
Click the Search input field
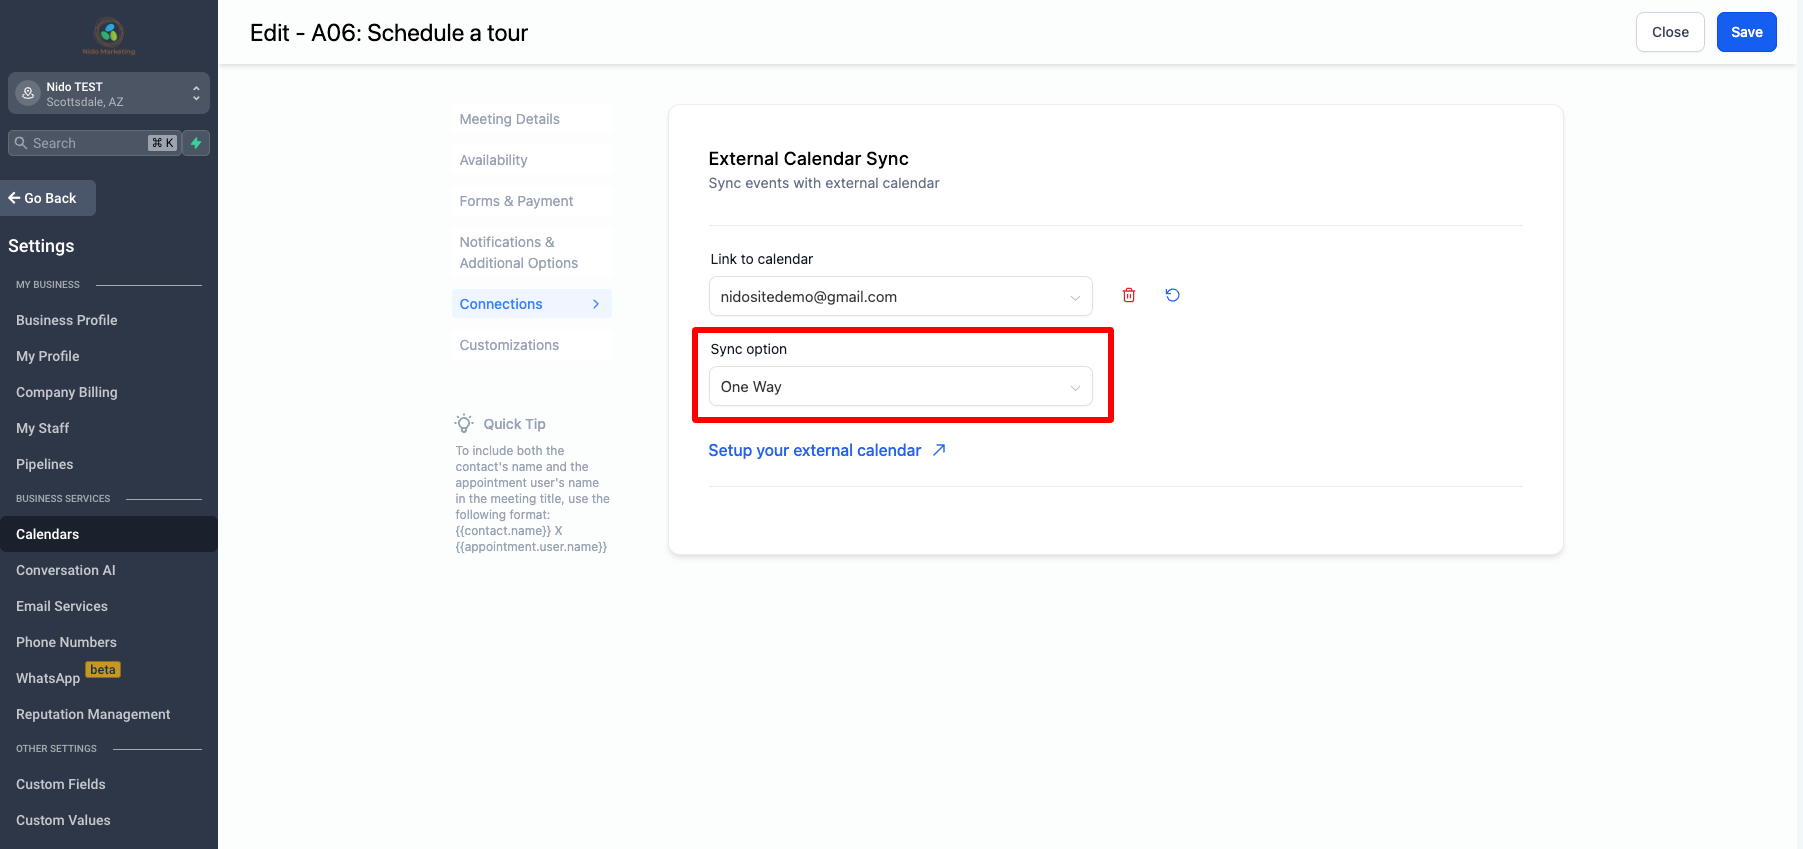pyautogui.click(x=95, y=143)
